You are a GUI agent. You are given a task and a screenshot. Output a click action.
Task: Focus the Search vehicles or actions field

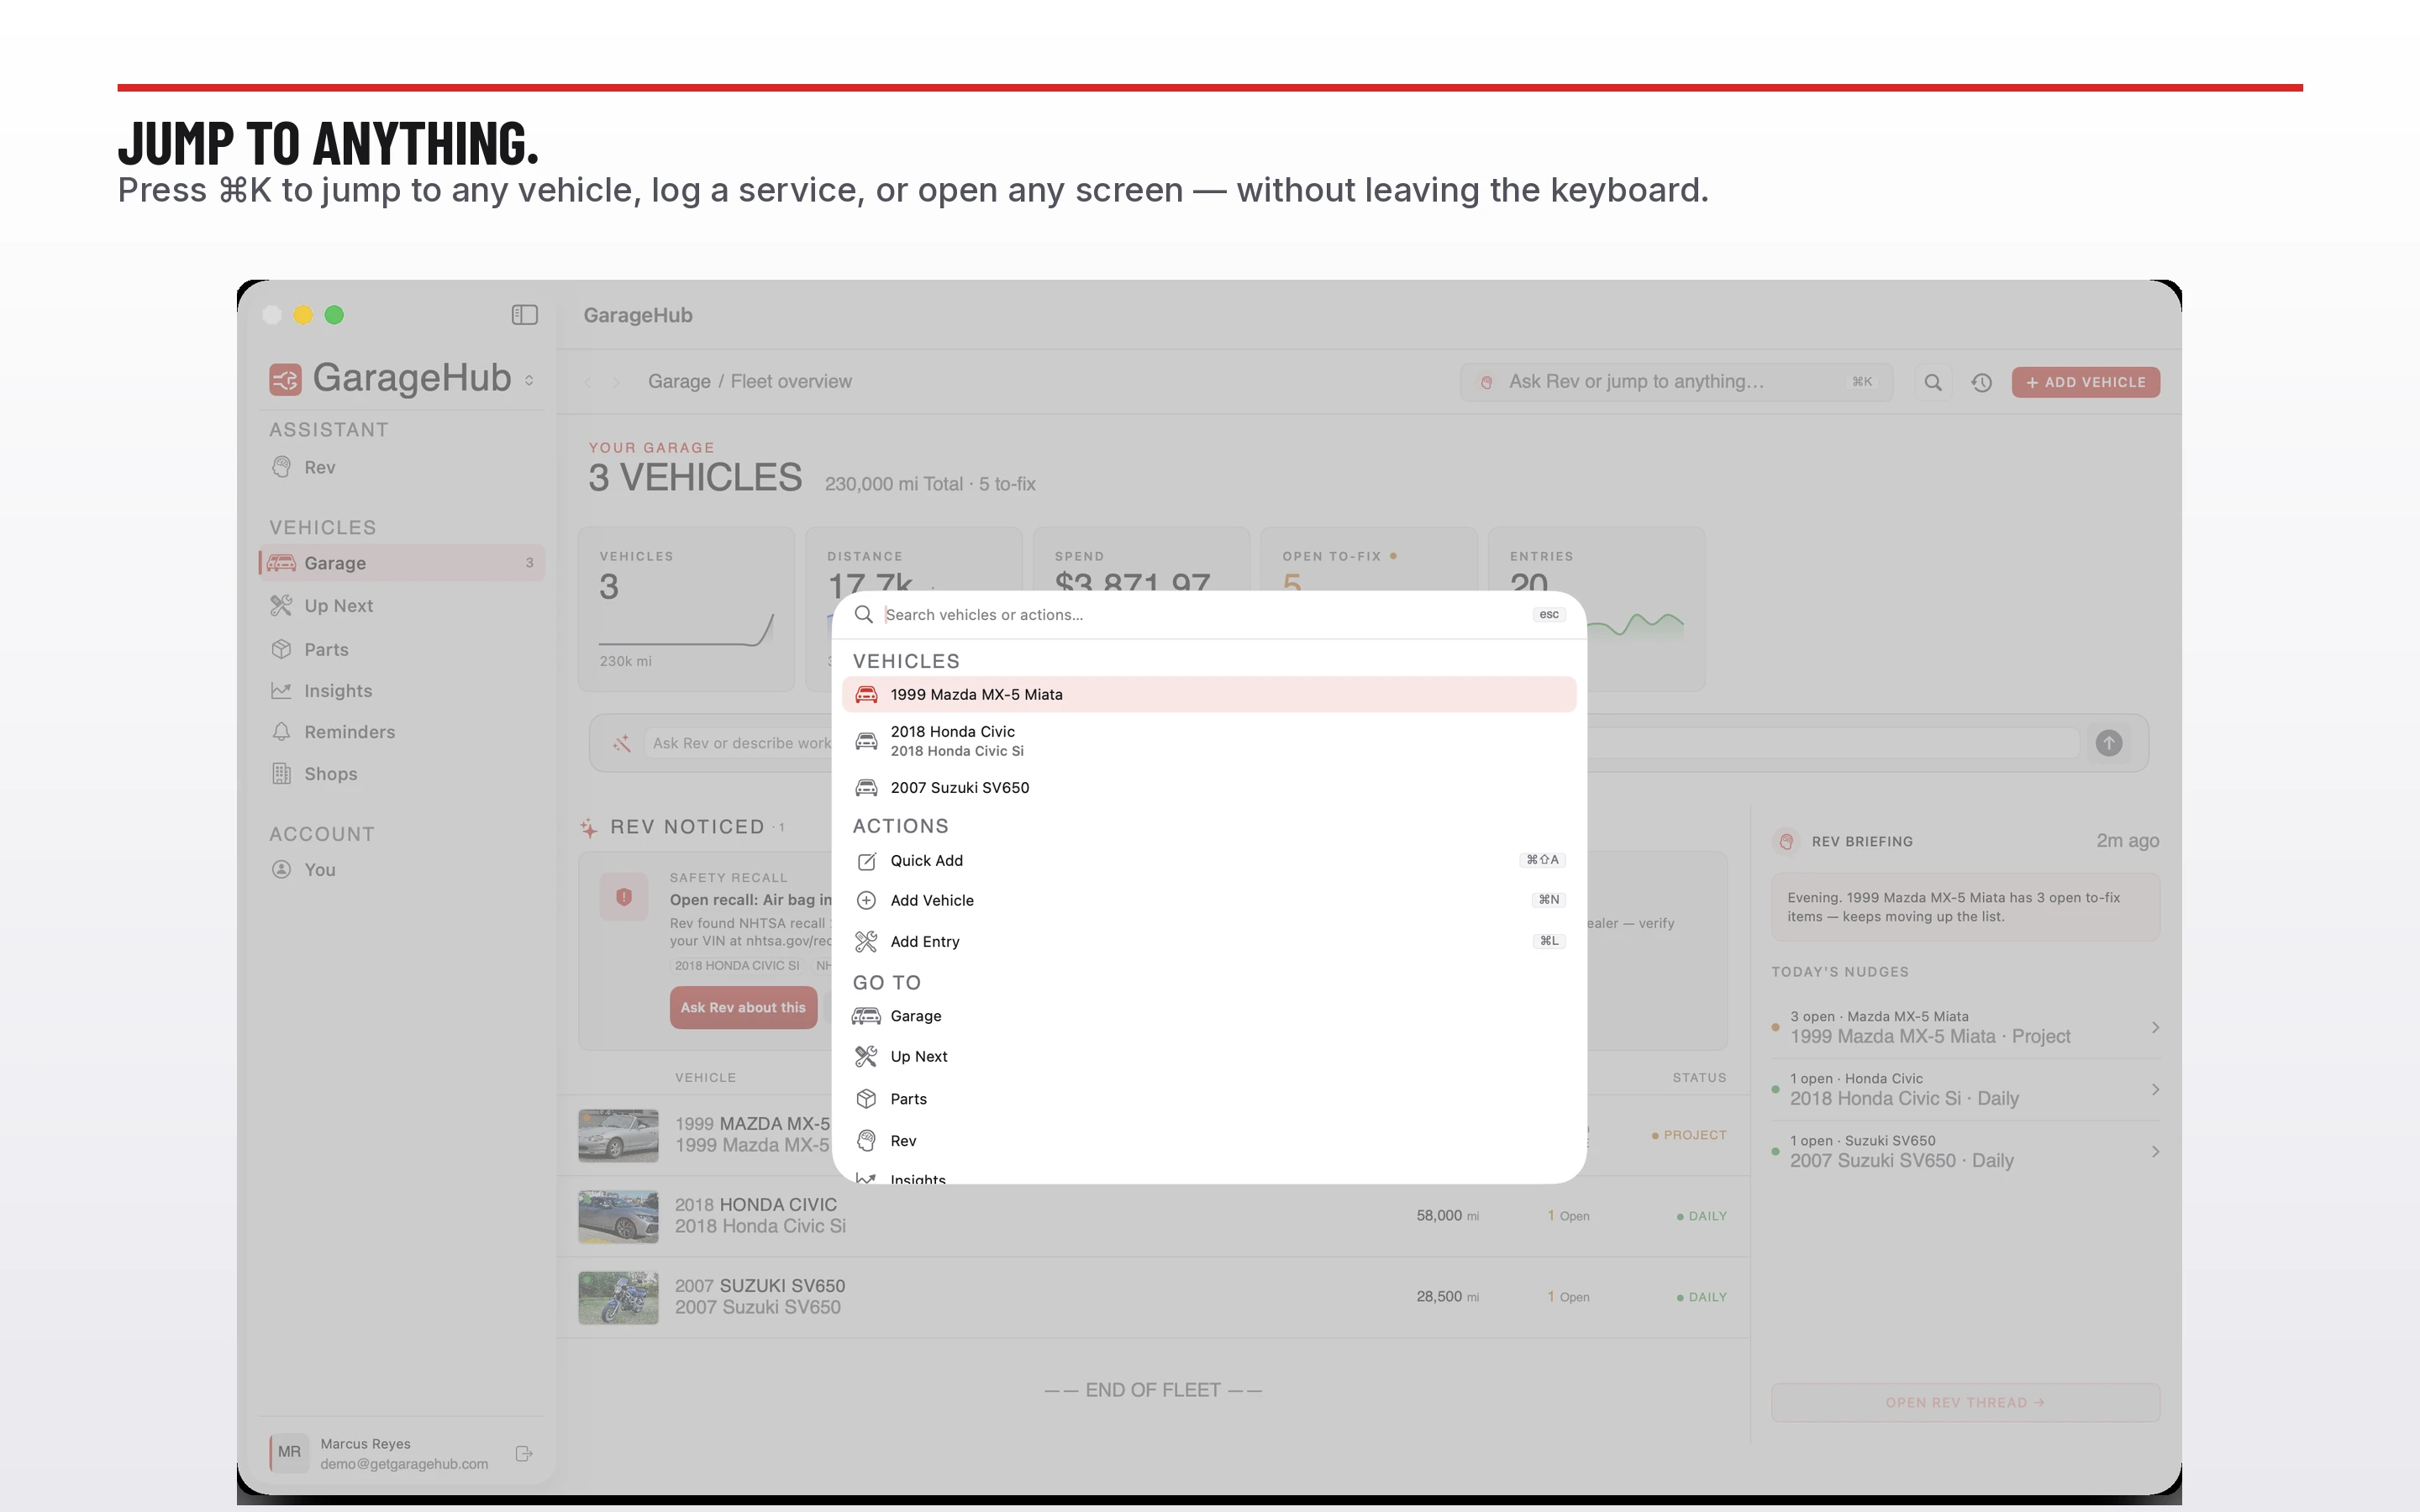tap(1204, 614)
